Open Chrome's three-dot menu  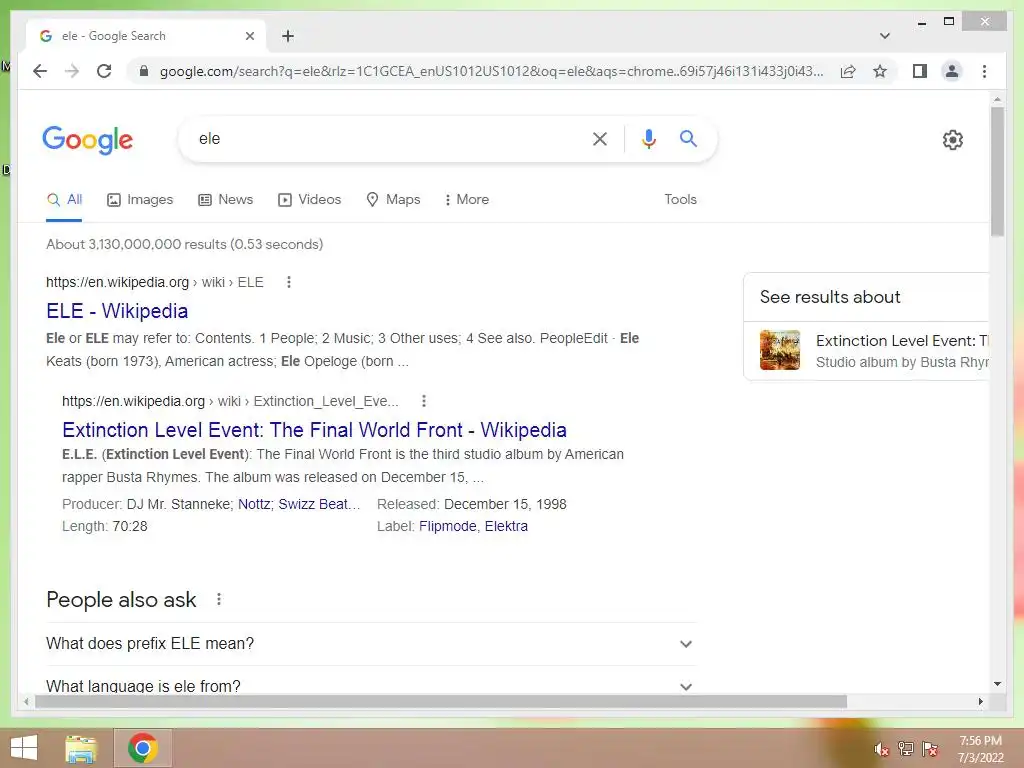[984, 71]
